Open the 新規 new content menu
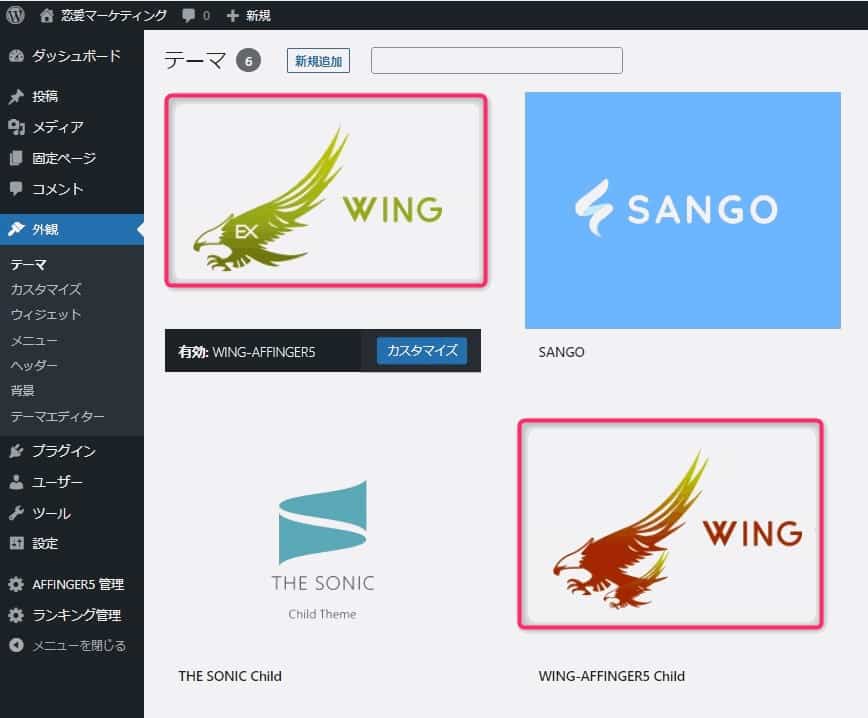Image resolution: width=868 pixels, height=718 pixels. click(258, 16)
